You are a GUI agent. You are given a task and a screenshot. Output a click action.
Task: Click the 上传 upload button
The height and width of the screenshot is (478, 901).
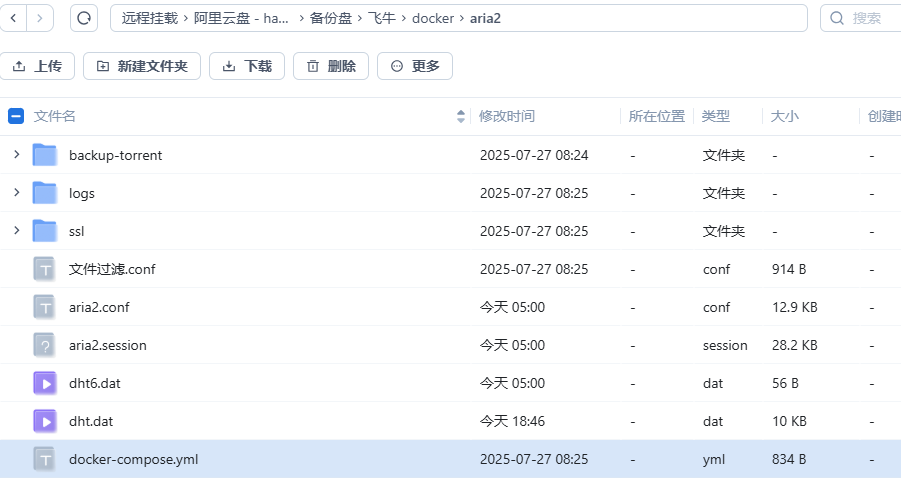click(x=37, y=66)
